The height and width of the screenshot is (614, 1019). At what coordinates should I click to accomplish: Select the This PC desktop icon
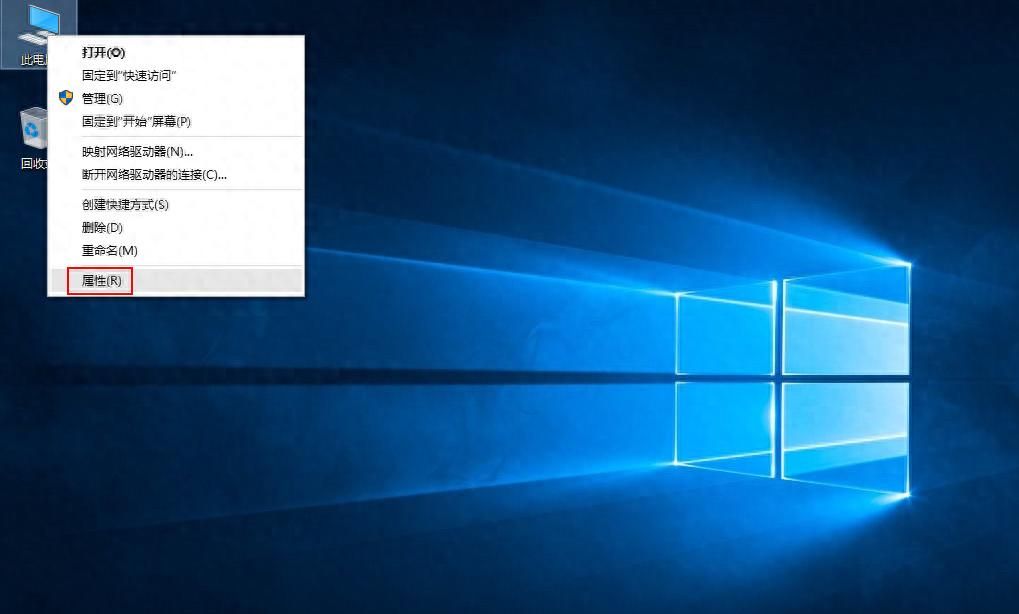(40, 24)
